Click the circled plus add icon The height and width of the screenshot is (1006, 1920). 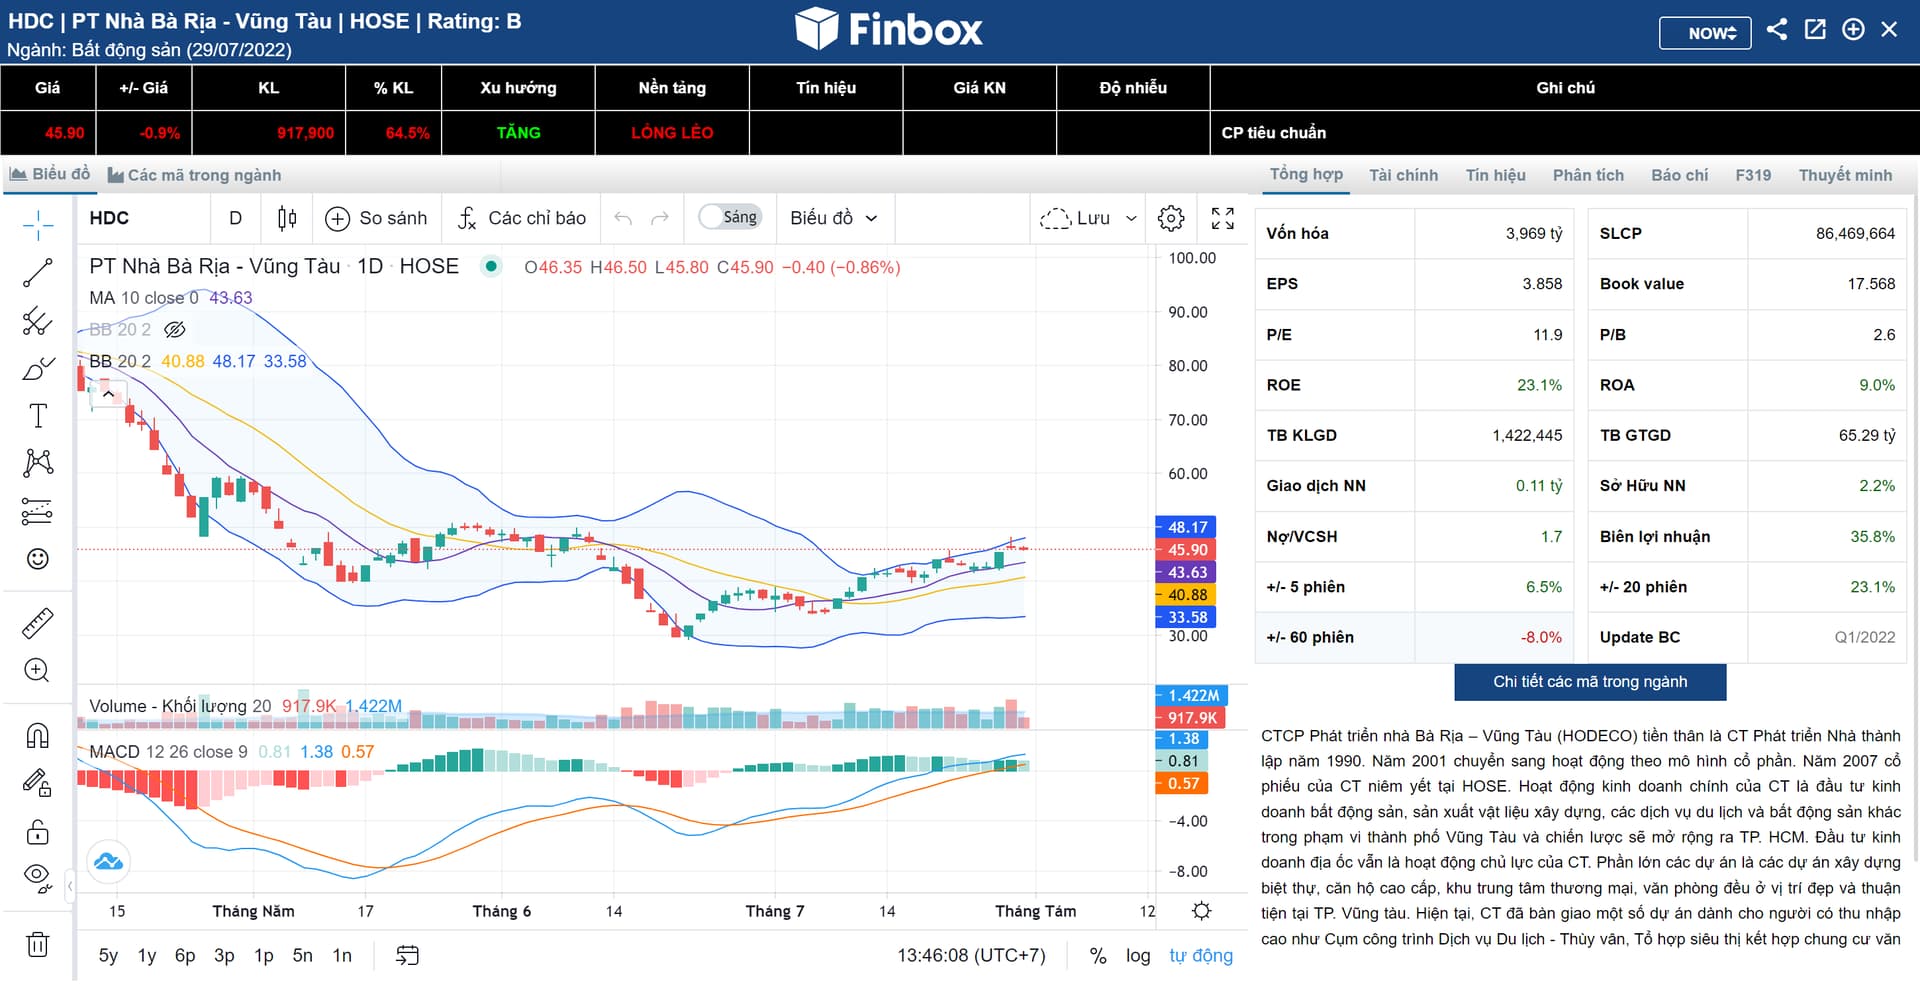tap(1853, 29)
